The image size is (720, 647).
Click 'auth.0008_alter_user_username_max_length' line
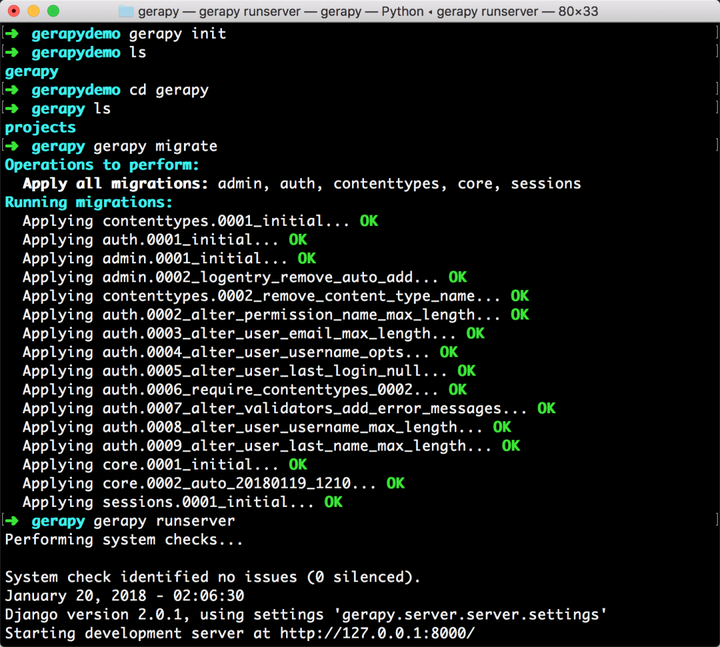click(x=267, y=427)
